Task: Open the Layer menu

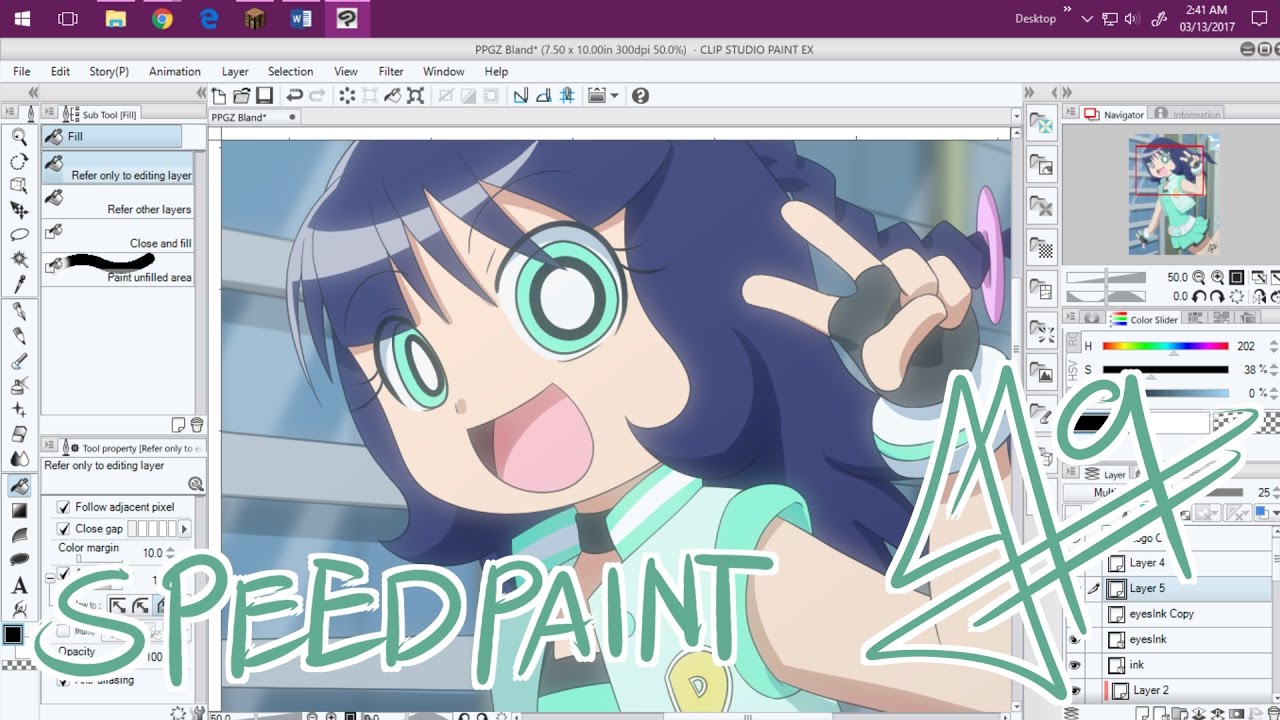Action: point(235,72)
